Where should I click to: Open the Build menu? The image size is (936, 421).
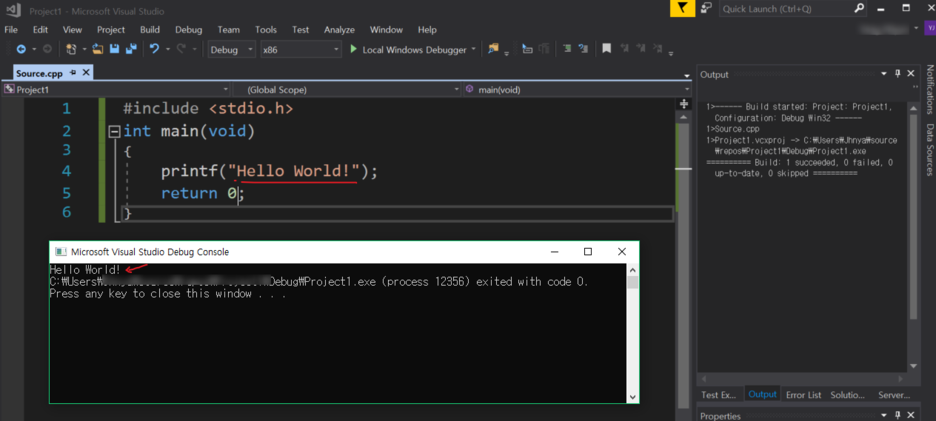(150, 29)
